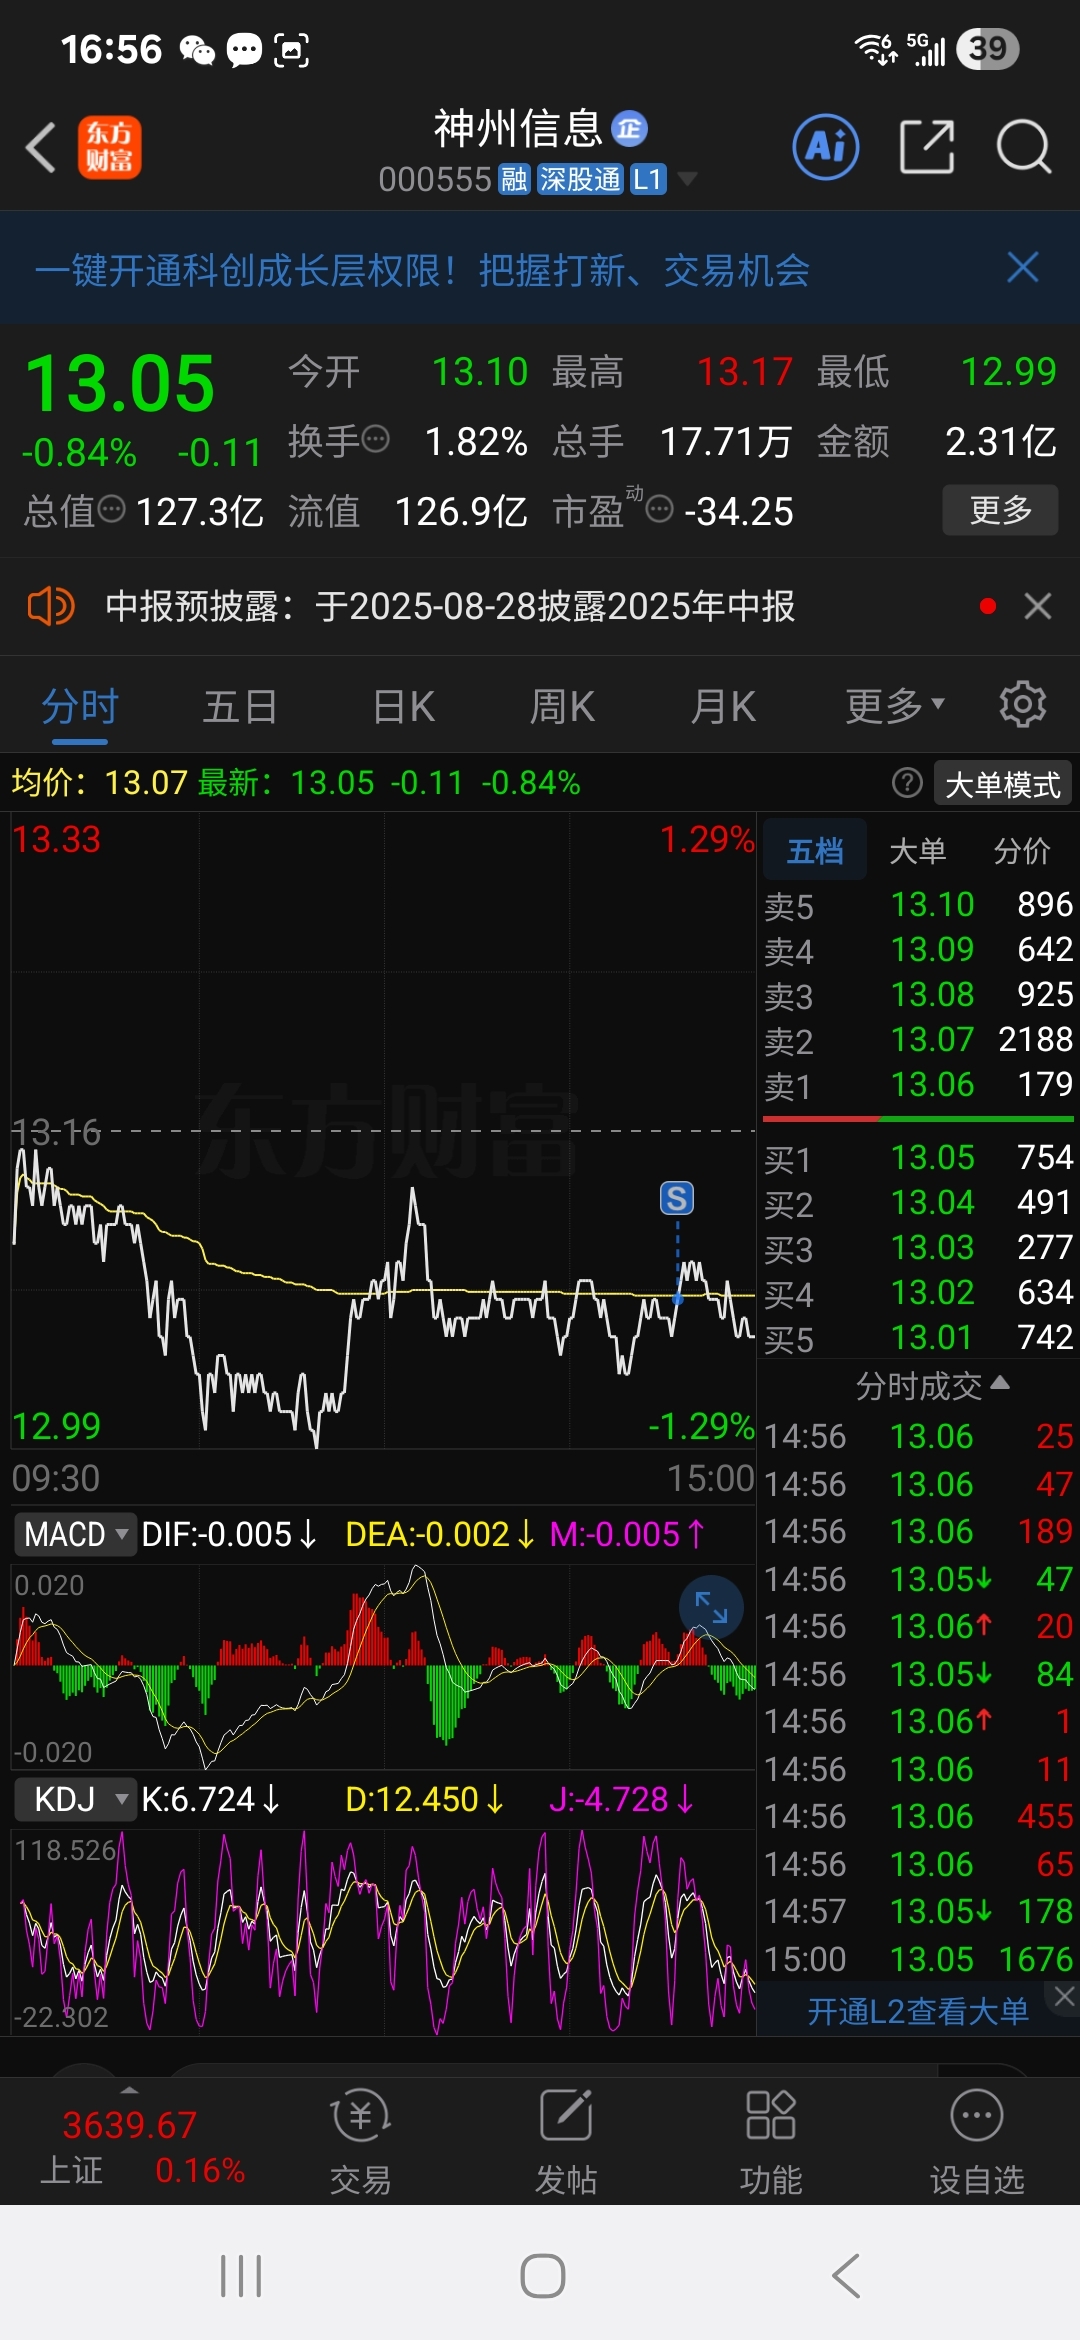
Task: Open the 交易 trade icon
Action: coord(361,2141)
